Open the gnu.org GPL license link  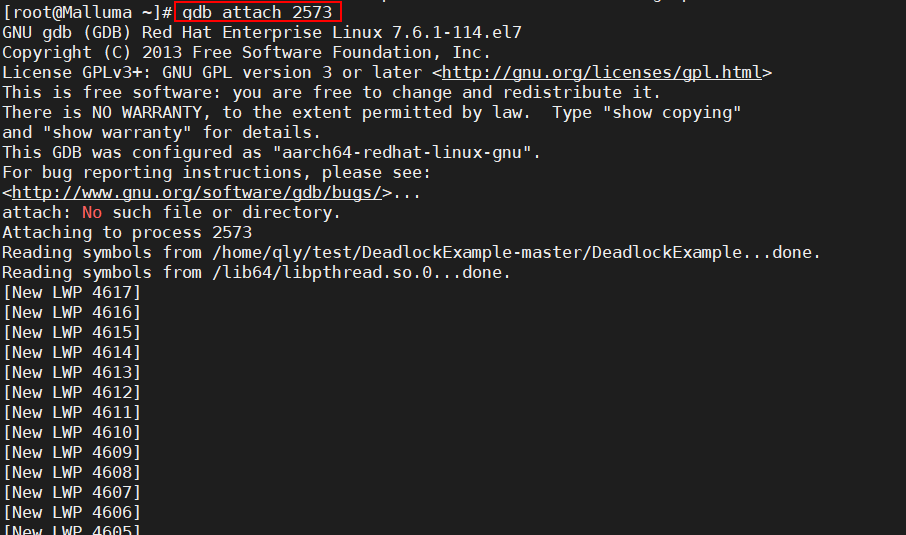coord(601,73)
